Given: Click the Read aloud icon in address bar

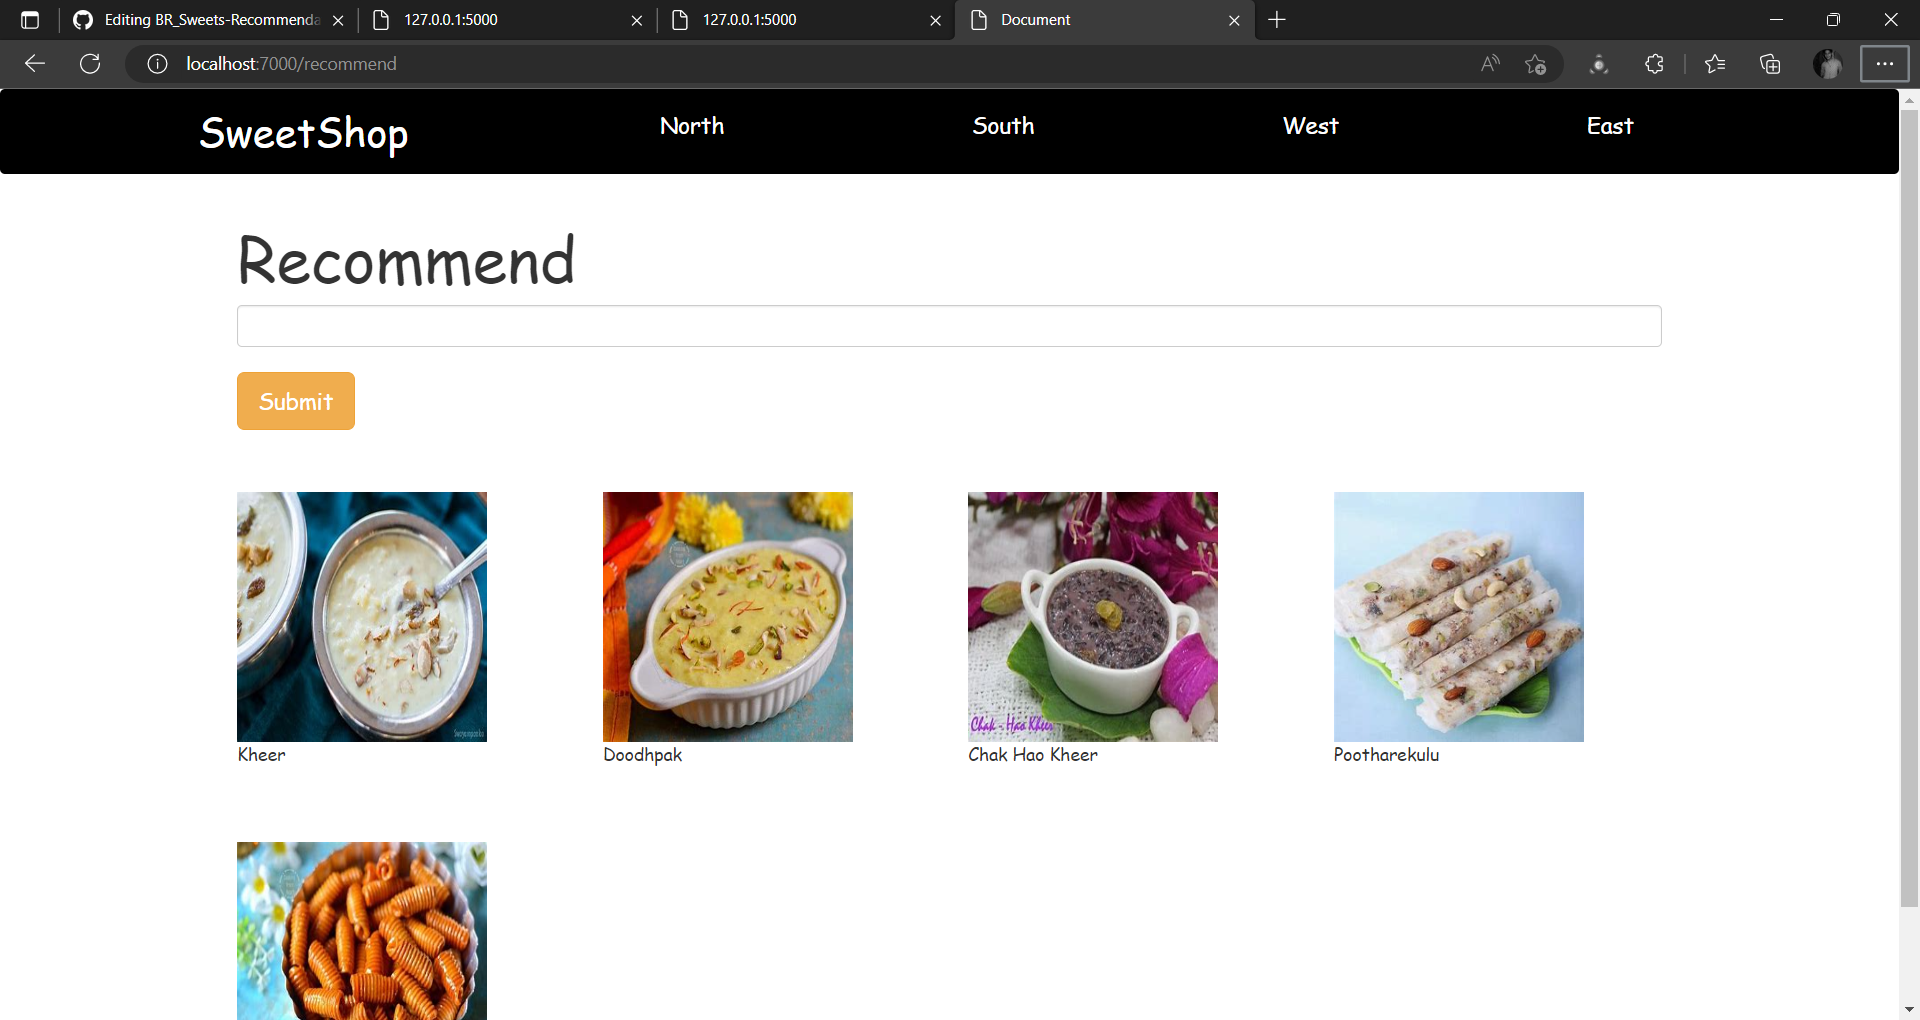Looking at the screenshot, I should click(x=1489, y=63).
